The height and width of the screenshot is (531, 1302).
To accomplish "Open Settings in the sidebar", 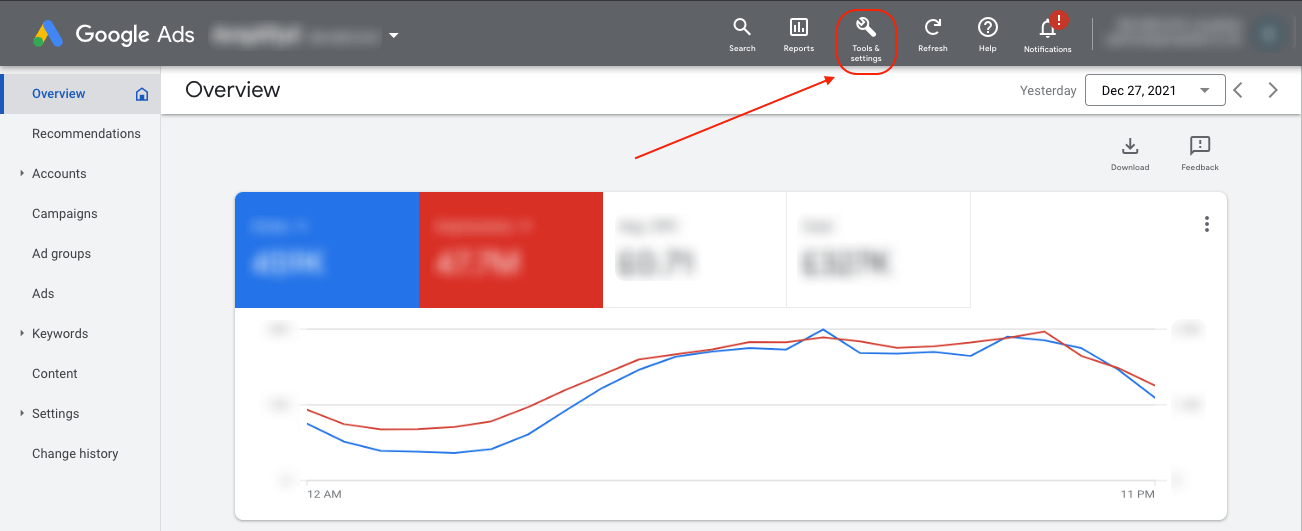I will pyautogui.click(x=55, y=414).
